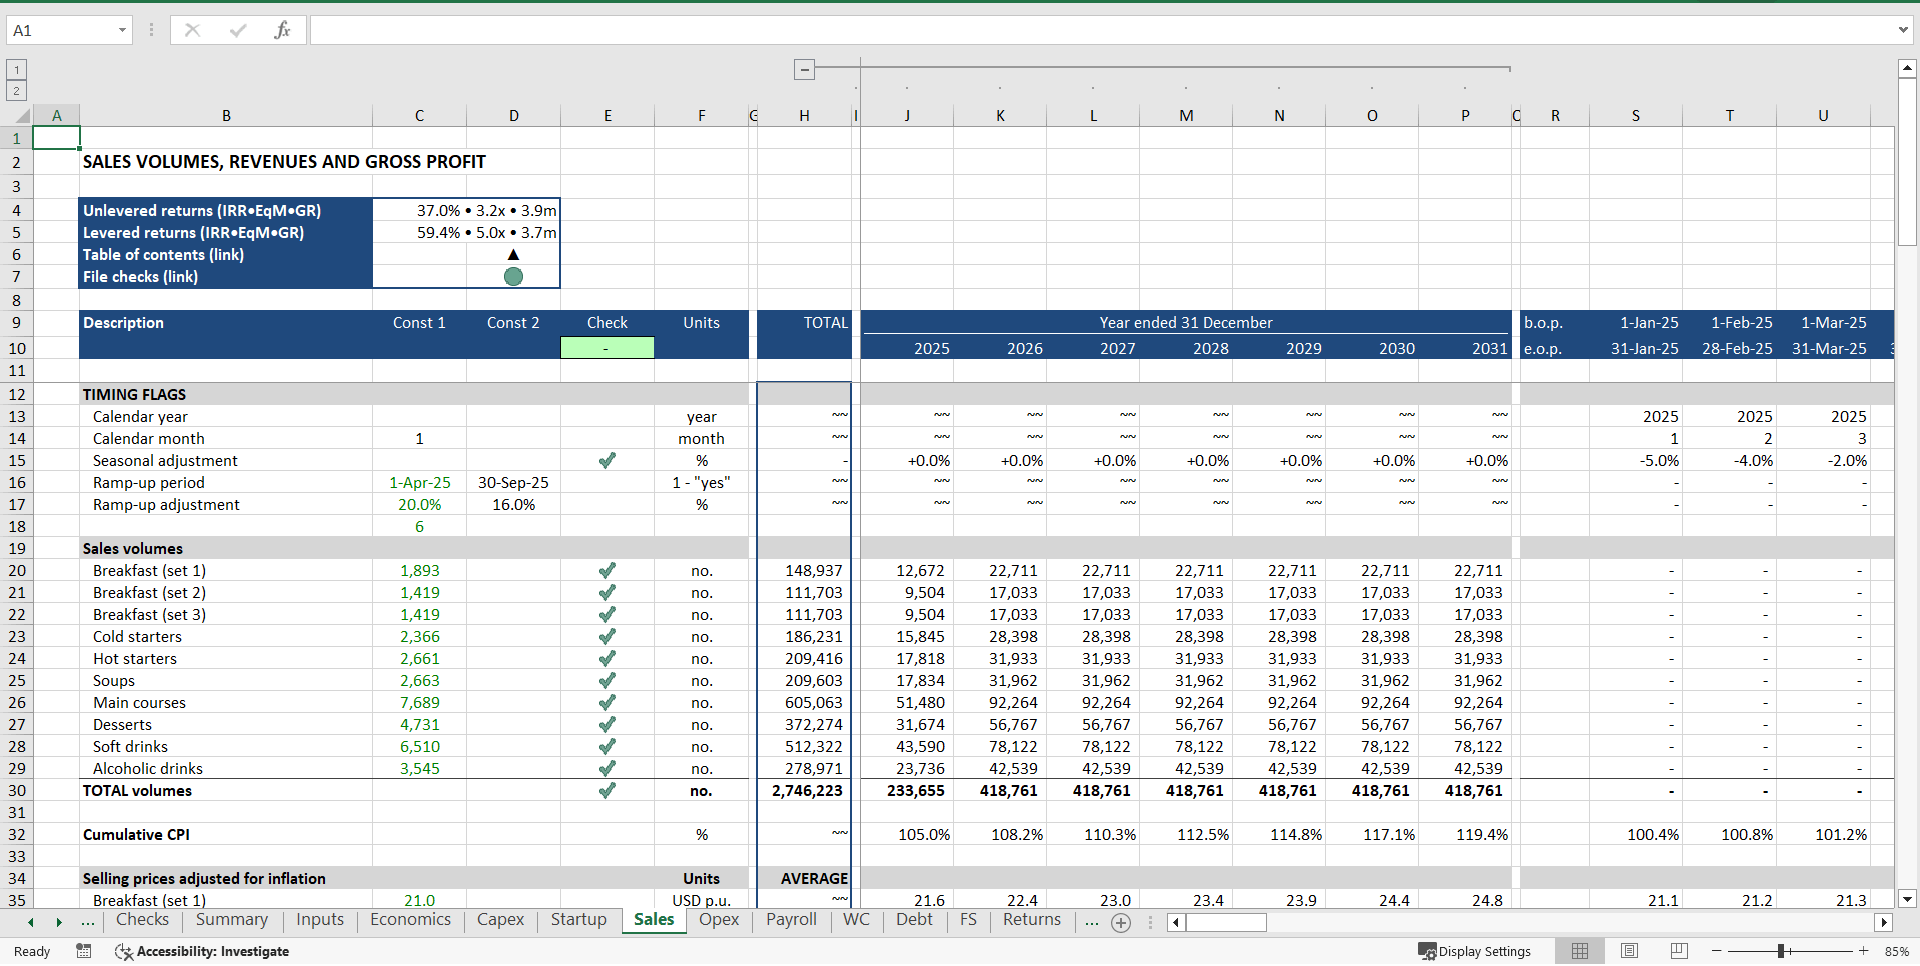Open Display Settings in status bar
1920x966 pixels.
pos(1475,951)
